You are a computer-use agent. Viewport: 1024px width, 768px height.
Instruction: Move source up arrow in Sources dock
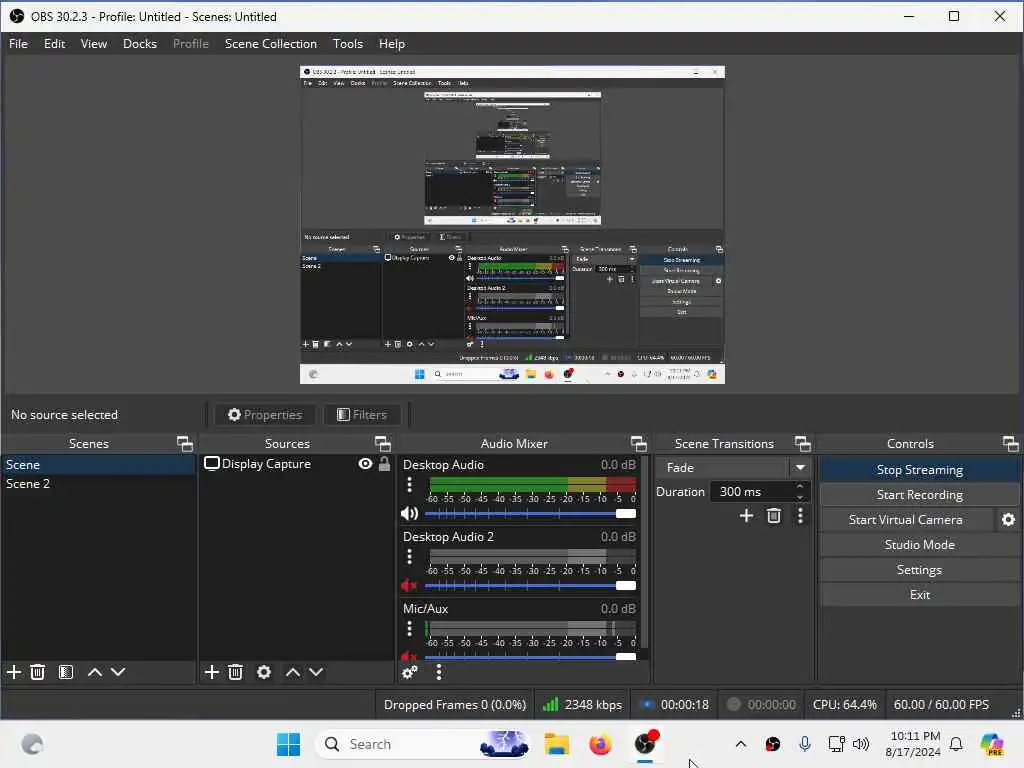[293, 672]
